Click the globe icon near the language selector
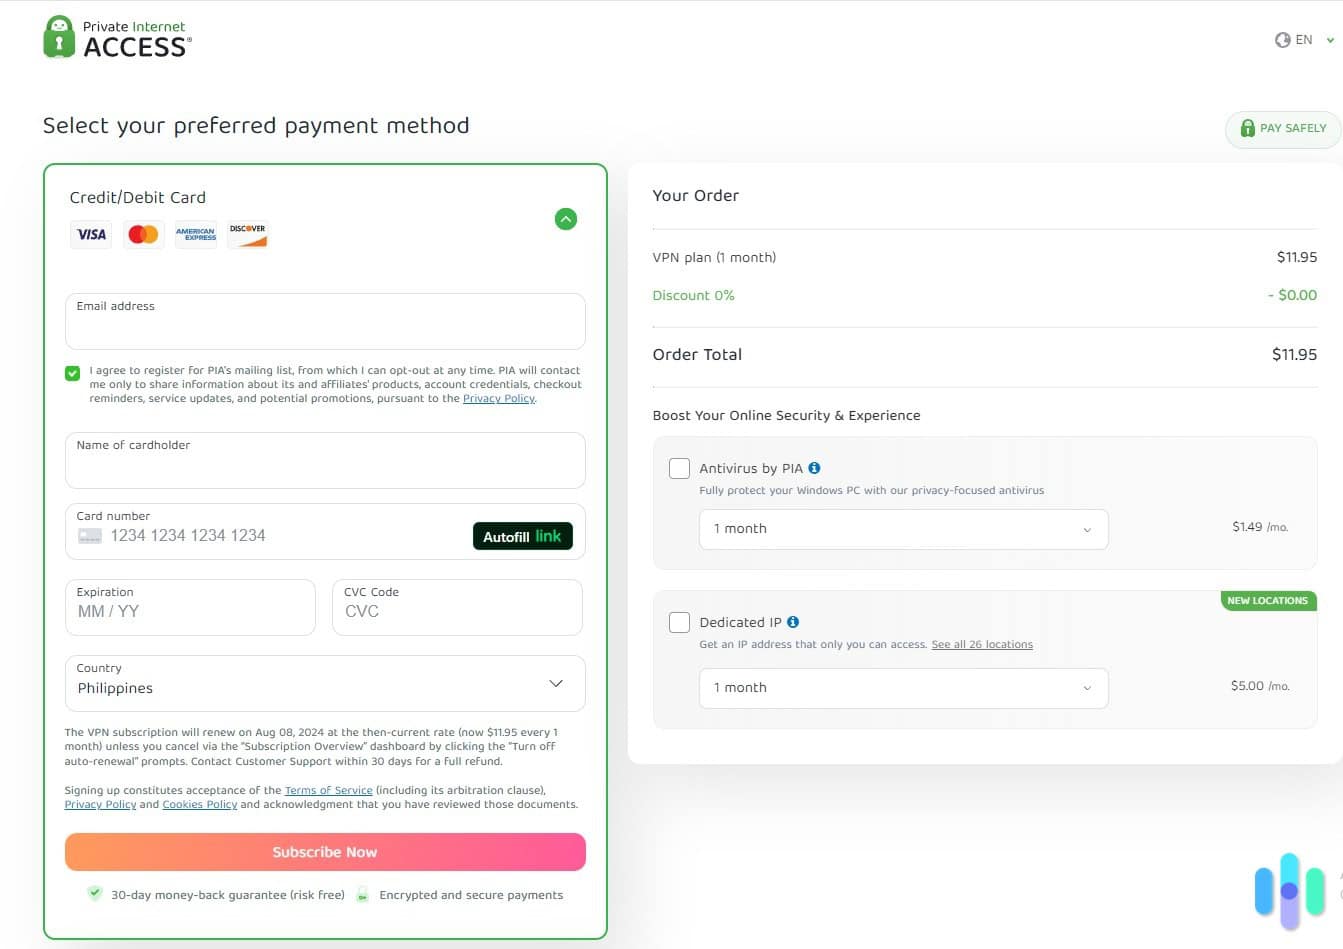This screenshot has height=949, width=1343. 1283,39
